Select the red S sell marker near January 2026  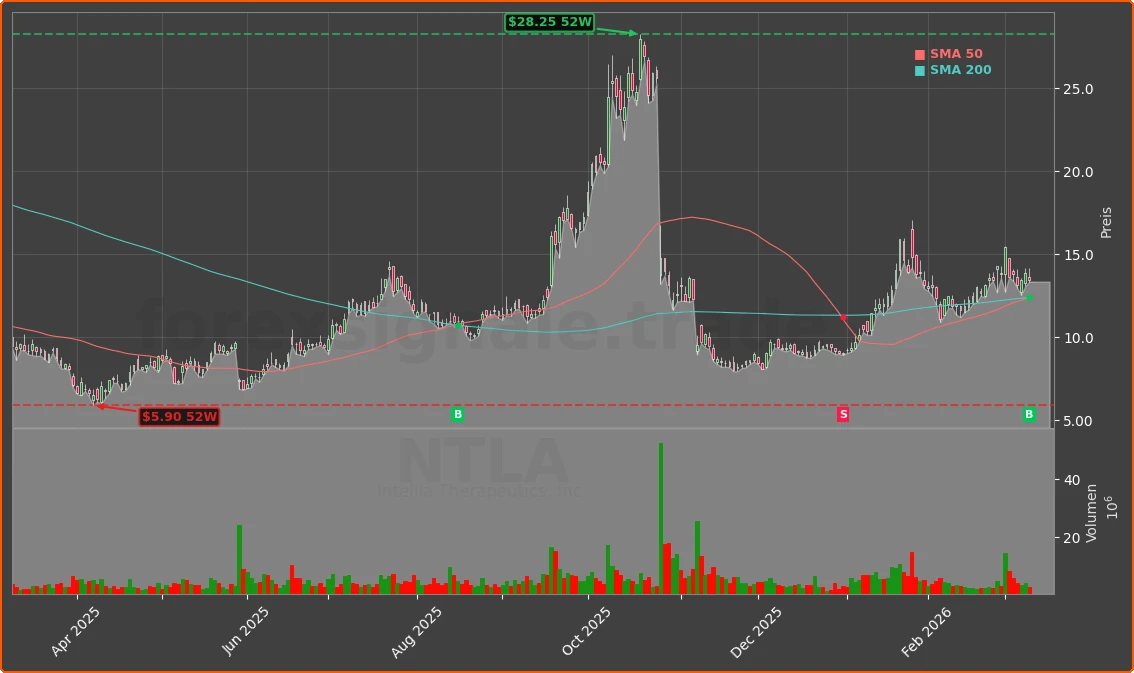[x=843, y=412]
